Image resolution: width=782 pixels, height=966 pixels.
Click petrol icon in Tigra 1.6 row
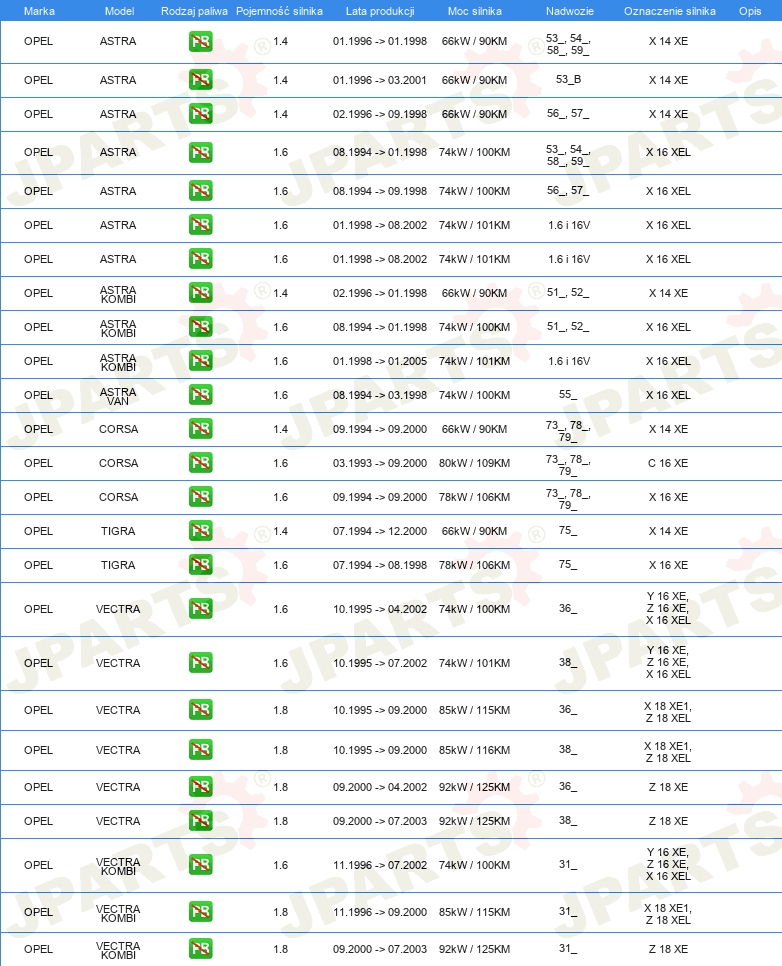pyautogui.click(x=201, y=565)
